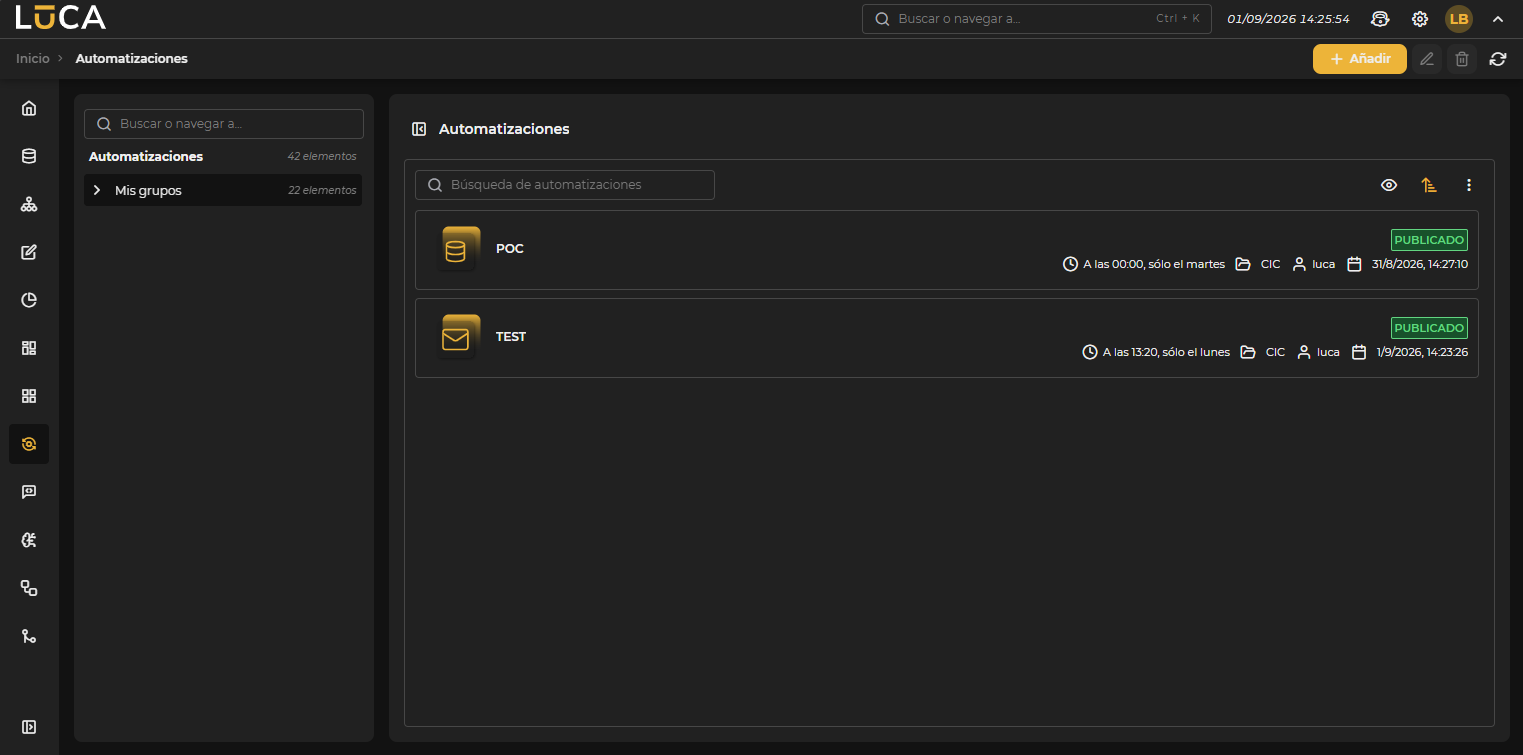
Task: Open the database icon in left sidebar
Action: pos(29,156)
